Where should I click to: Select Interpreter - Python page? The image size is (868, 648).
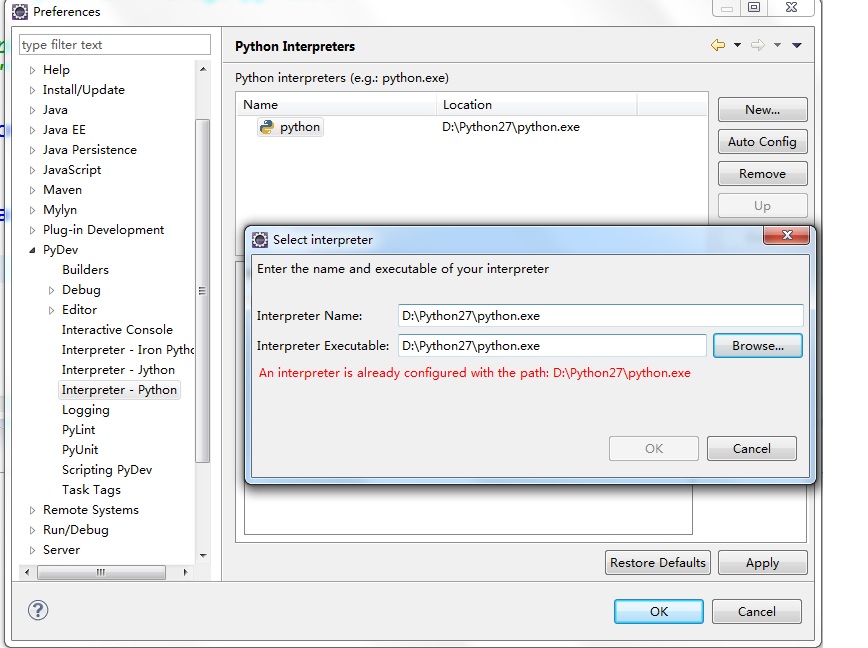pyautogui.click(x=119, y=390)
